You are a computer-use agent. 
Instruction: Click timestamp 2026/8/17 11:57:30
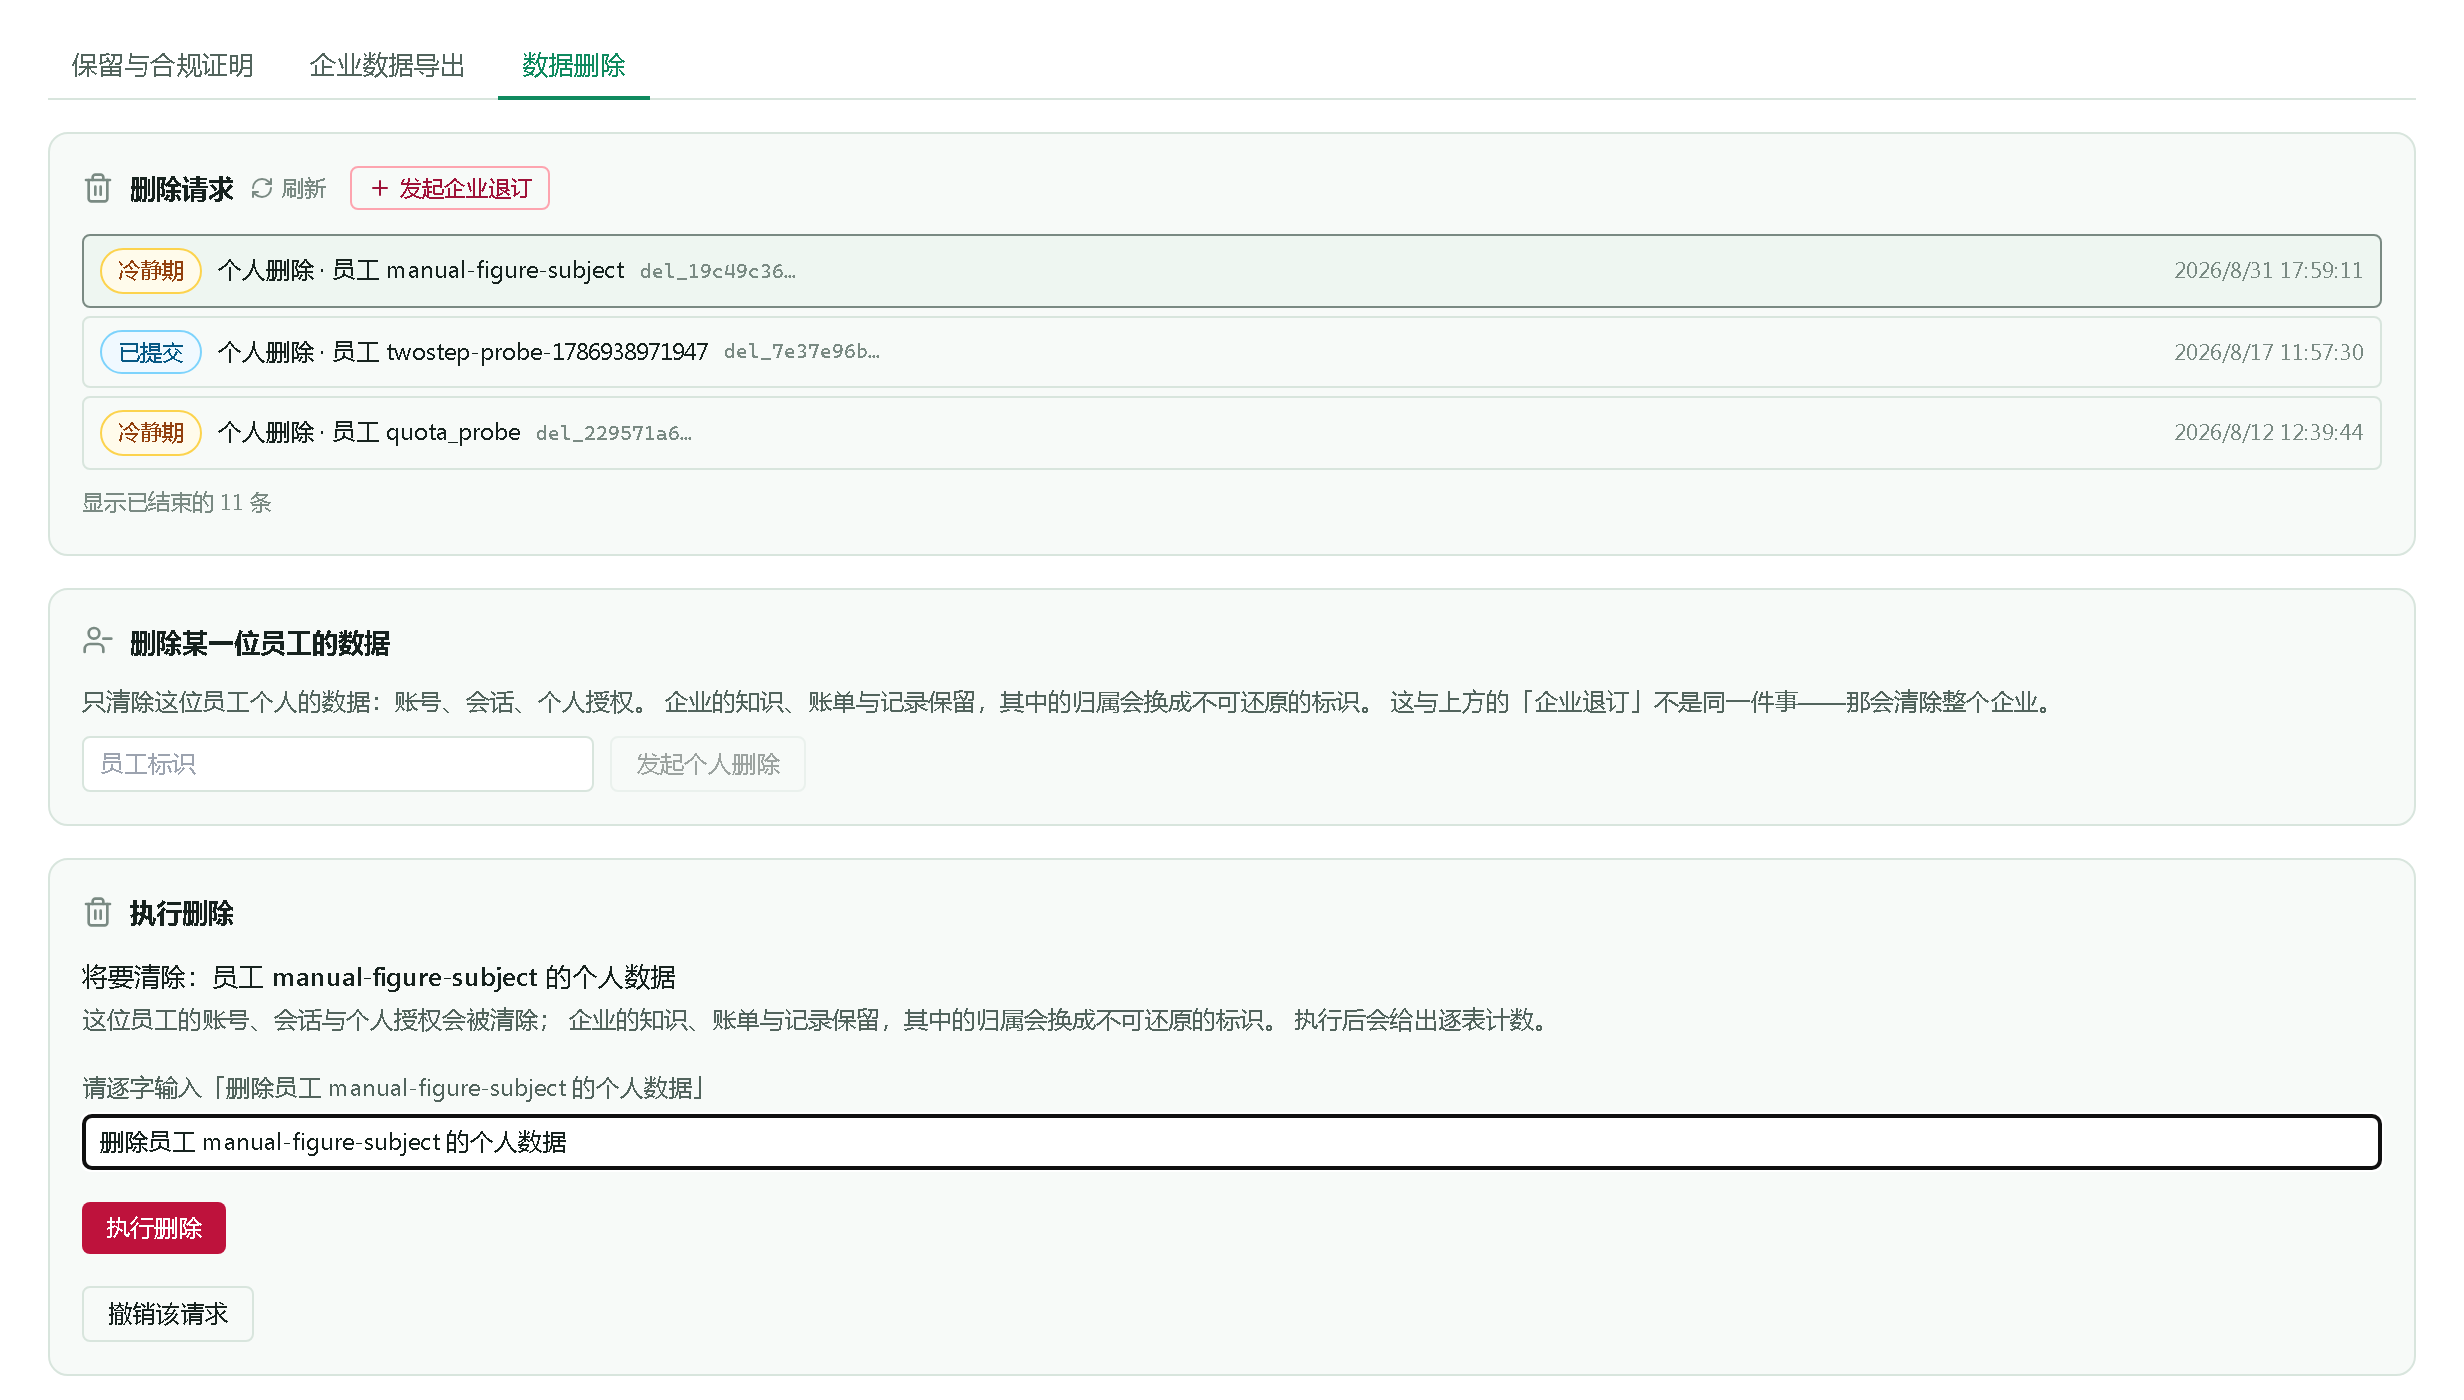click(x=2268, y=352)
